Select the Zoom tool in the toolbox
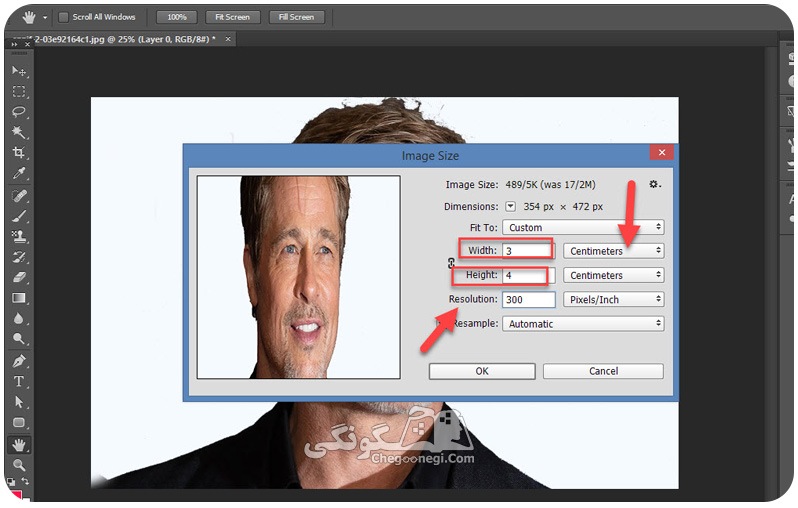 coord(19,465)
